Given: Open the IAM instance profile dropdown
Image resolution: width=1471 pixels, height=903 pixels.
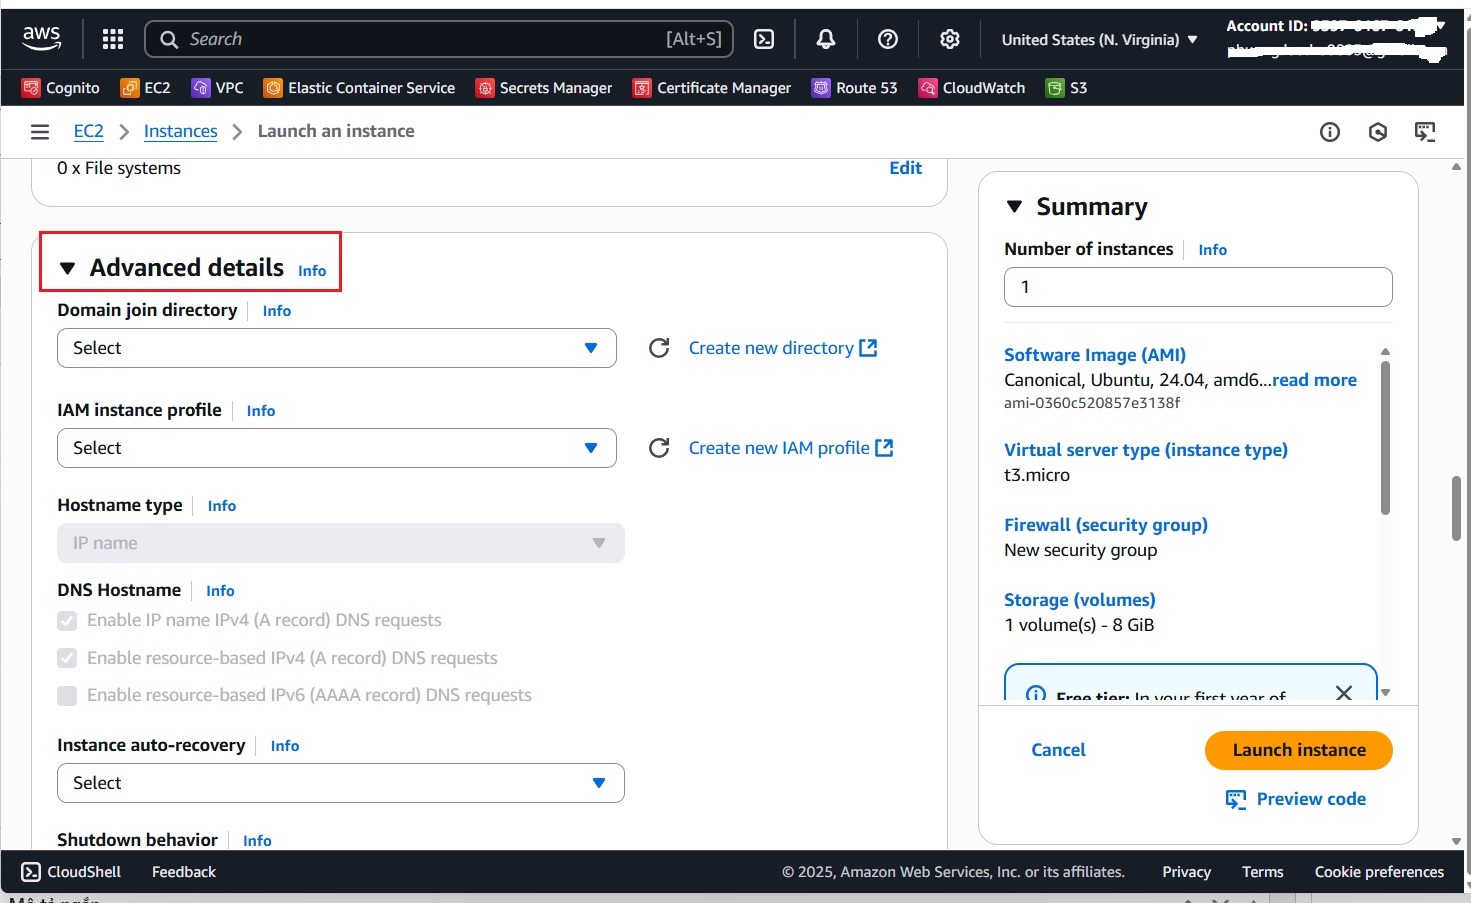Looking at the screenshot, I should [337, 448].
